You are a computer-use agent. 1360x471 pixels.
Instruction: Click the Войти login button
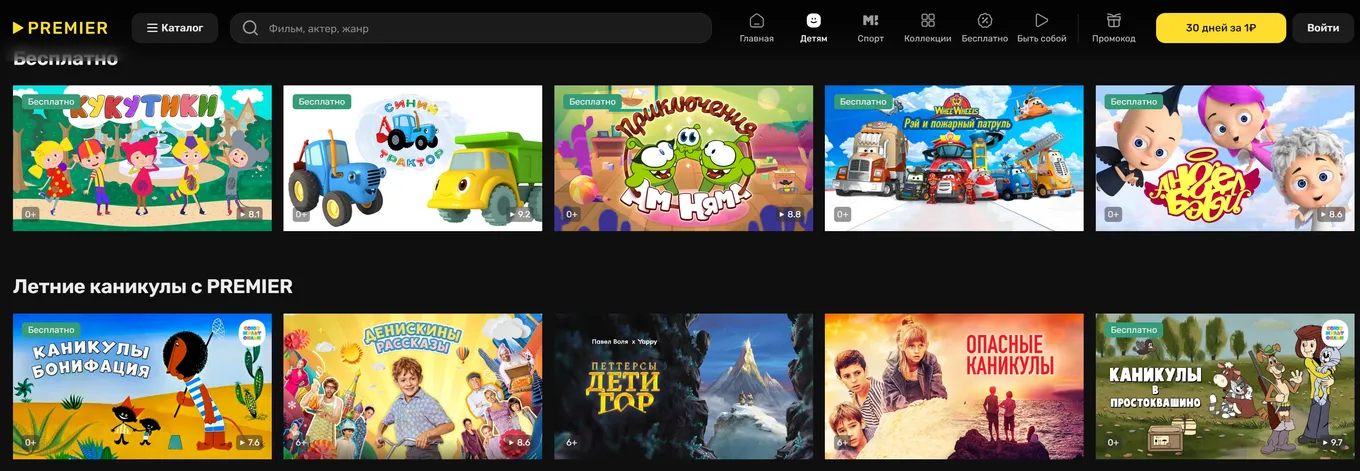pyautogui.click(x=1323, y=28)
